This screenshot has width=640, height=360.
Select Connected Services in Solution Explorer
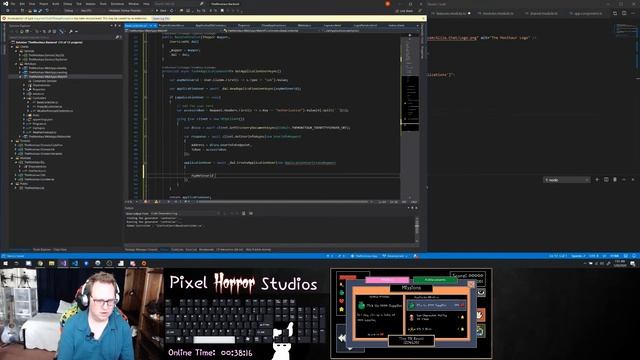coord(44,81)
